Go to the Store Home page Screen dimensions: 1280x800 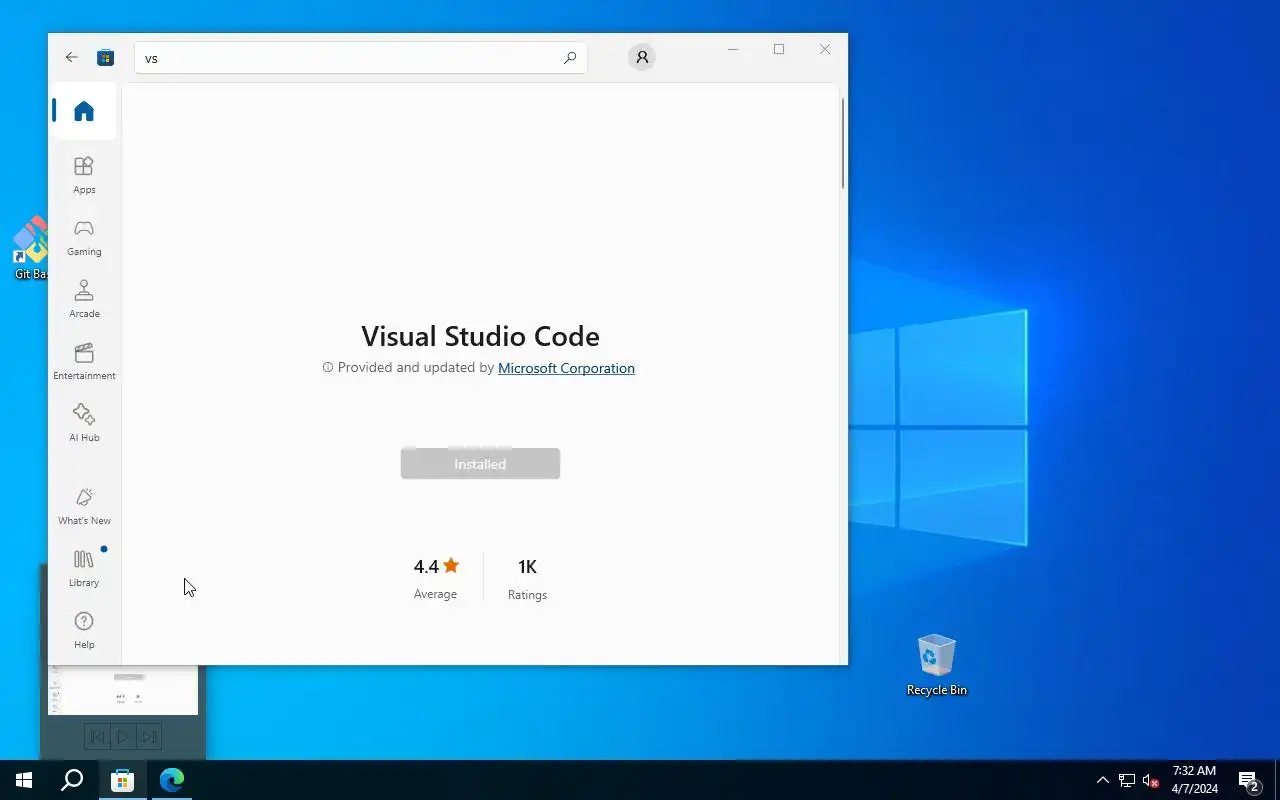(x=84, y=111)
